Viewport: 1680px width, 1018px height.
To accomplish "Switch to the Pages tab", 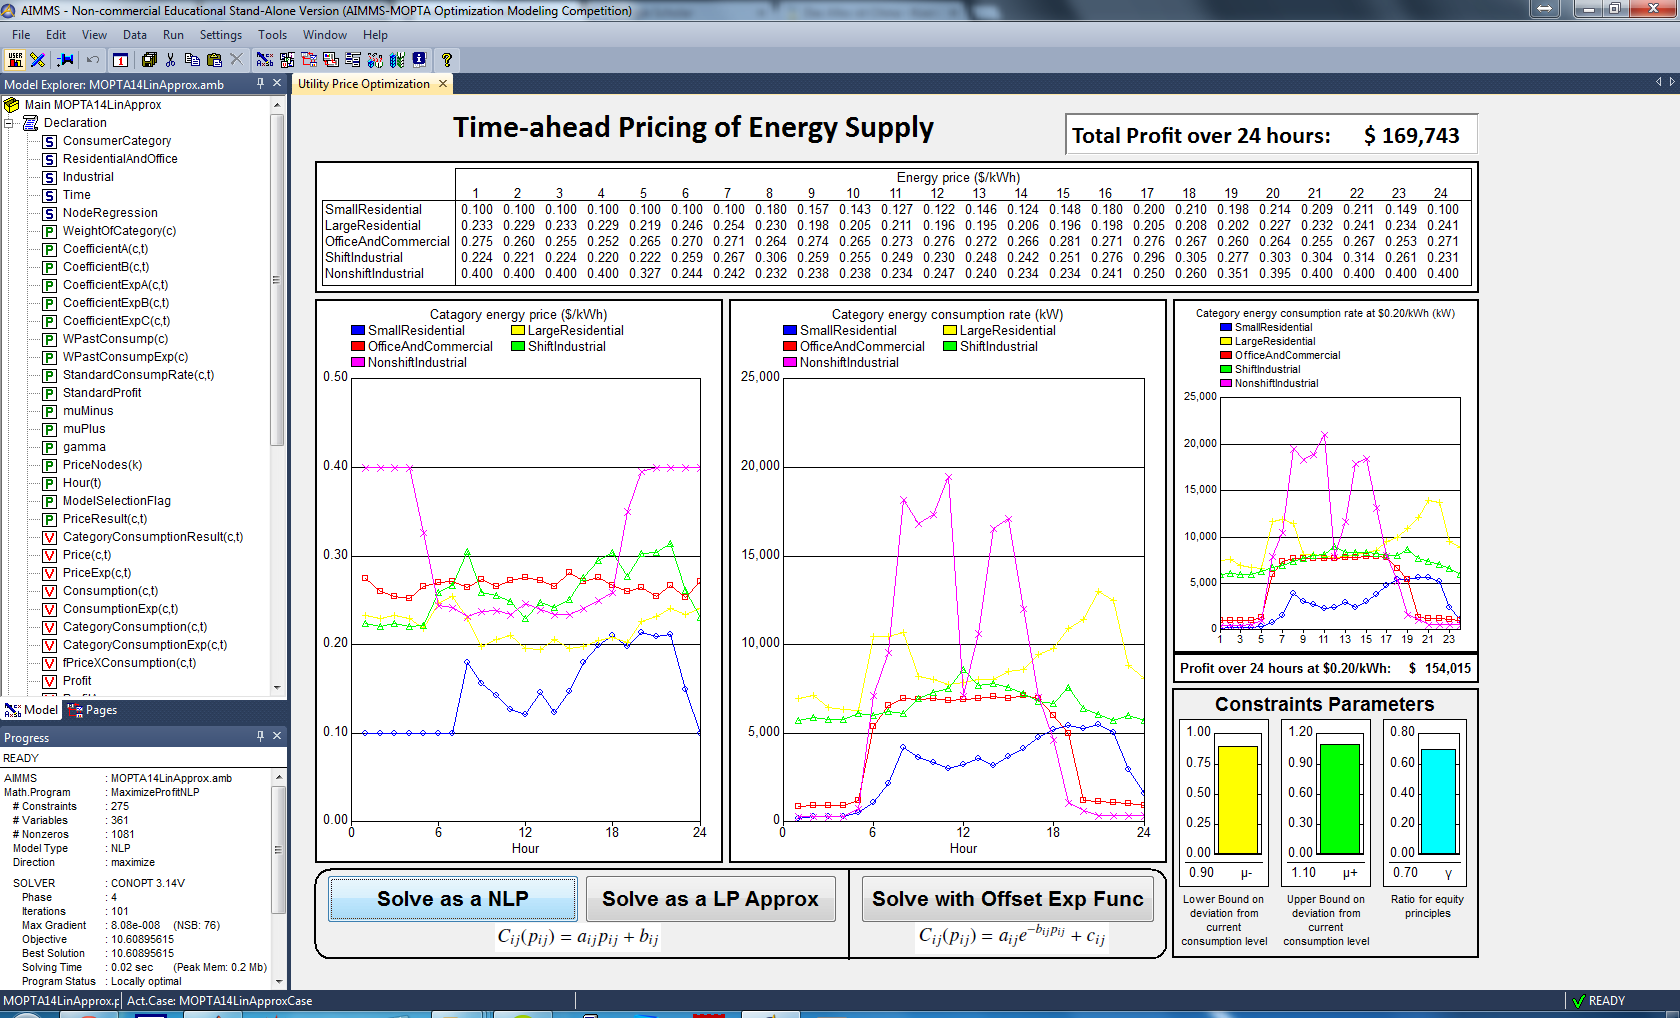I will [93, 710].
